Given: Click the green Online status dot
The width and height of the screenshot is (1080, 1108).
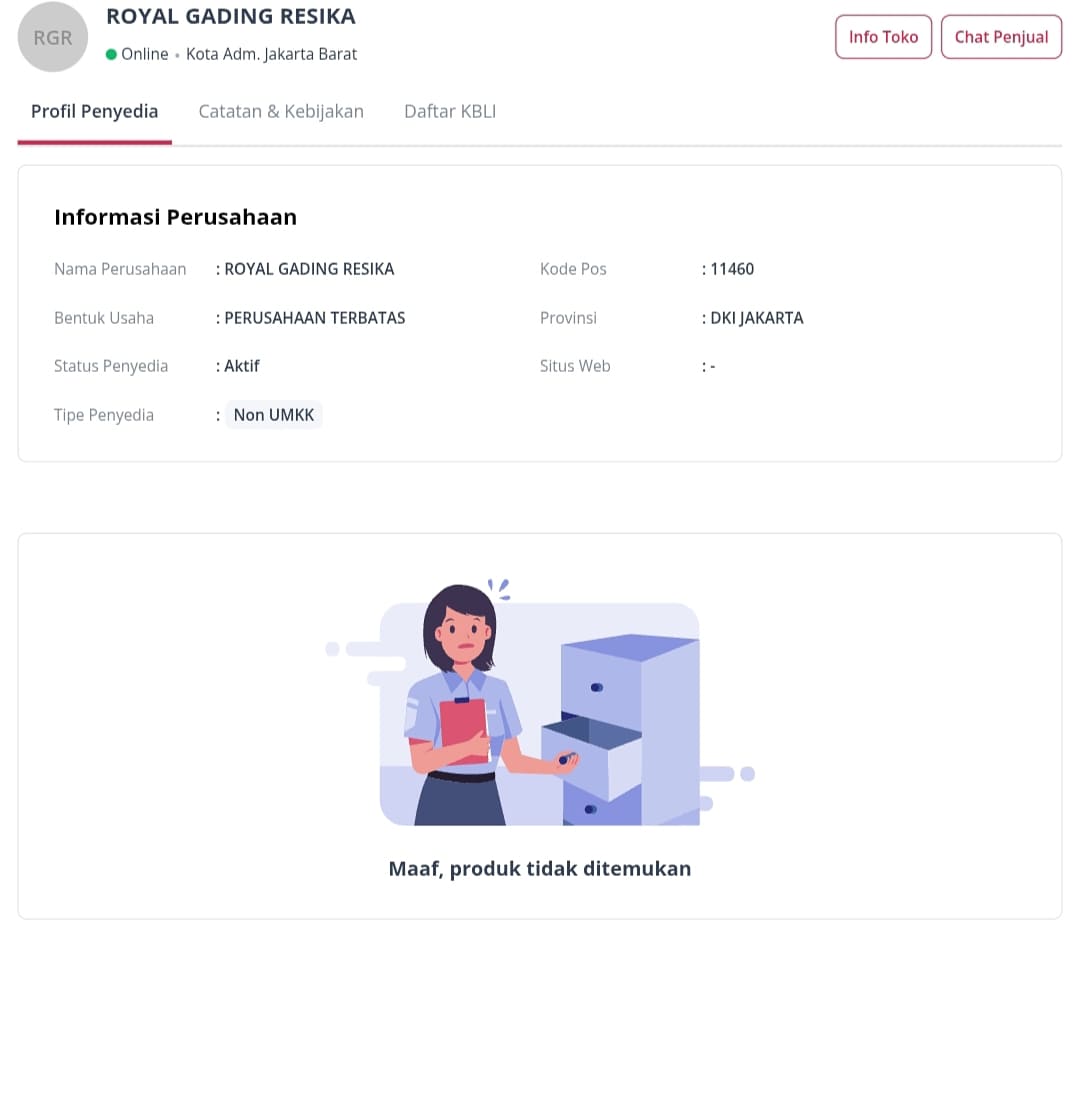Looking at the screenshot, I should [x=111, y=54].
